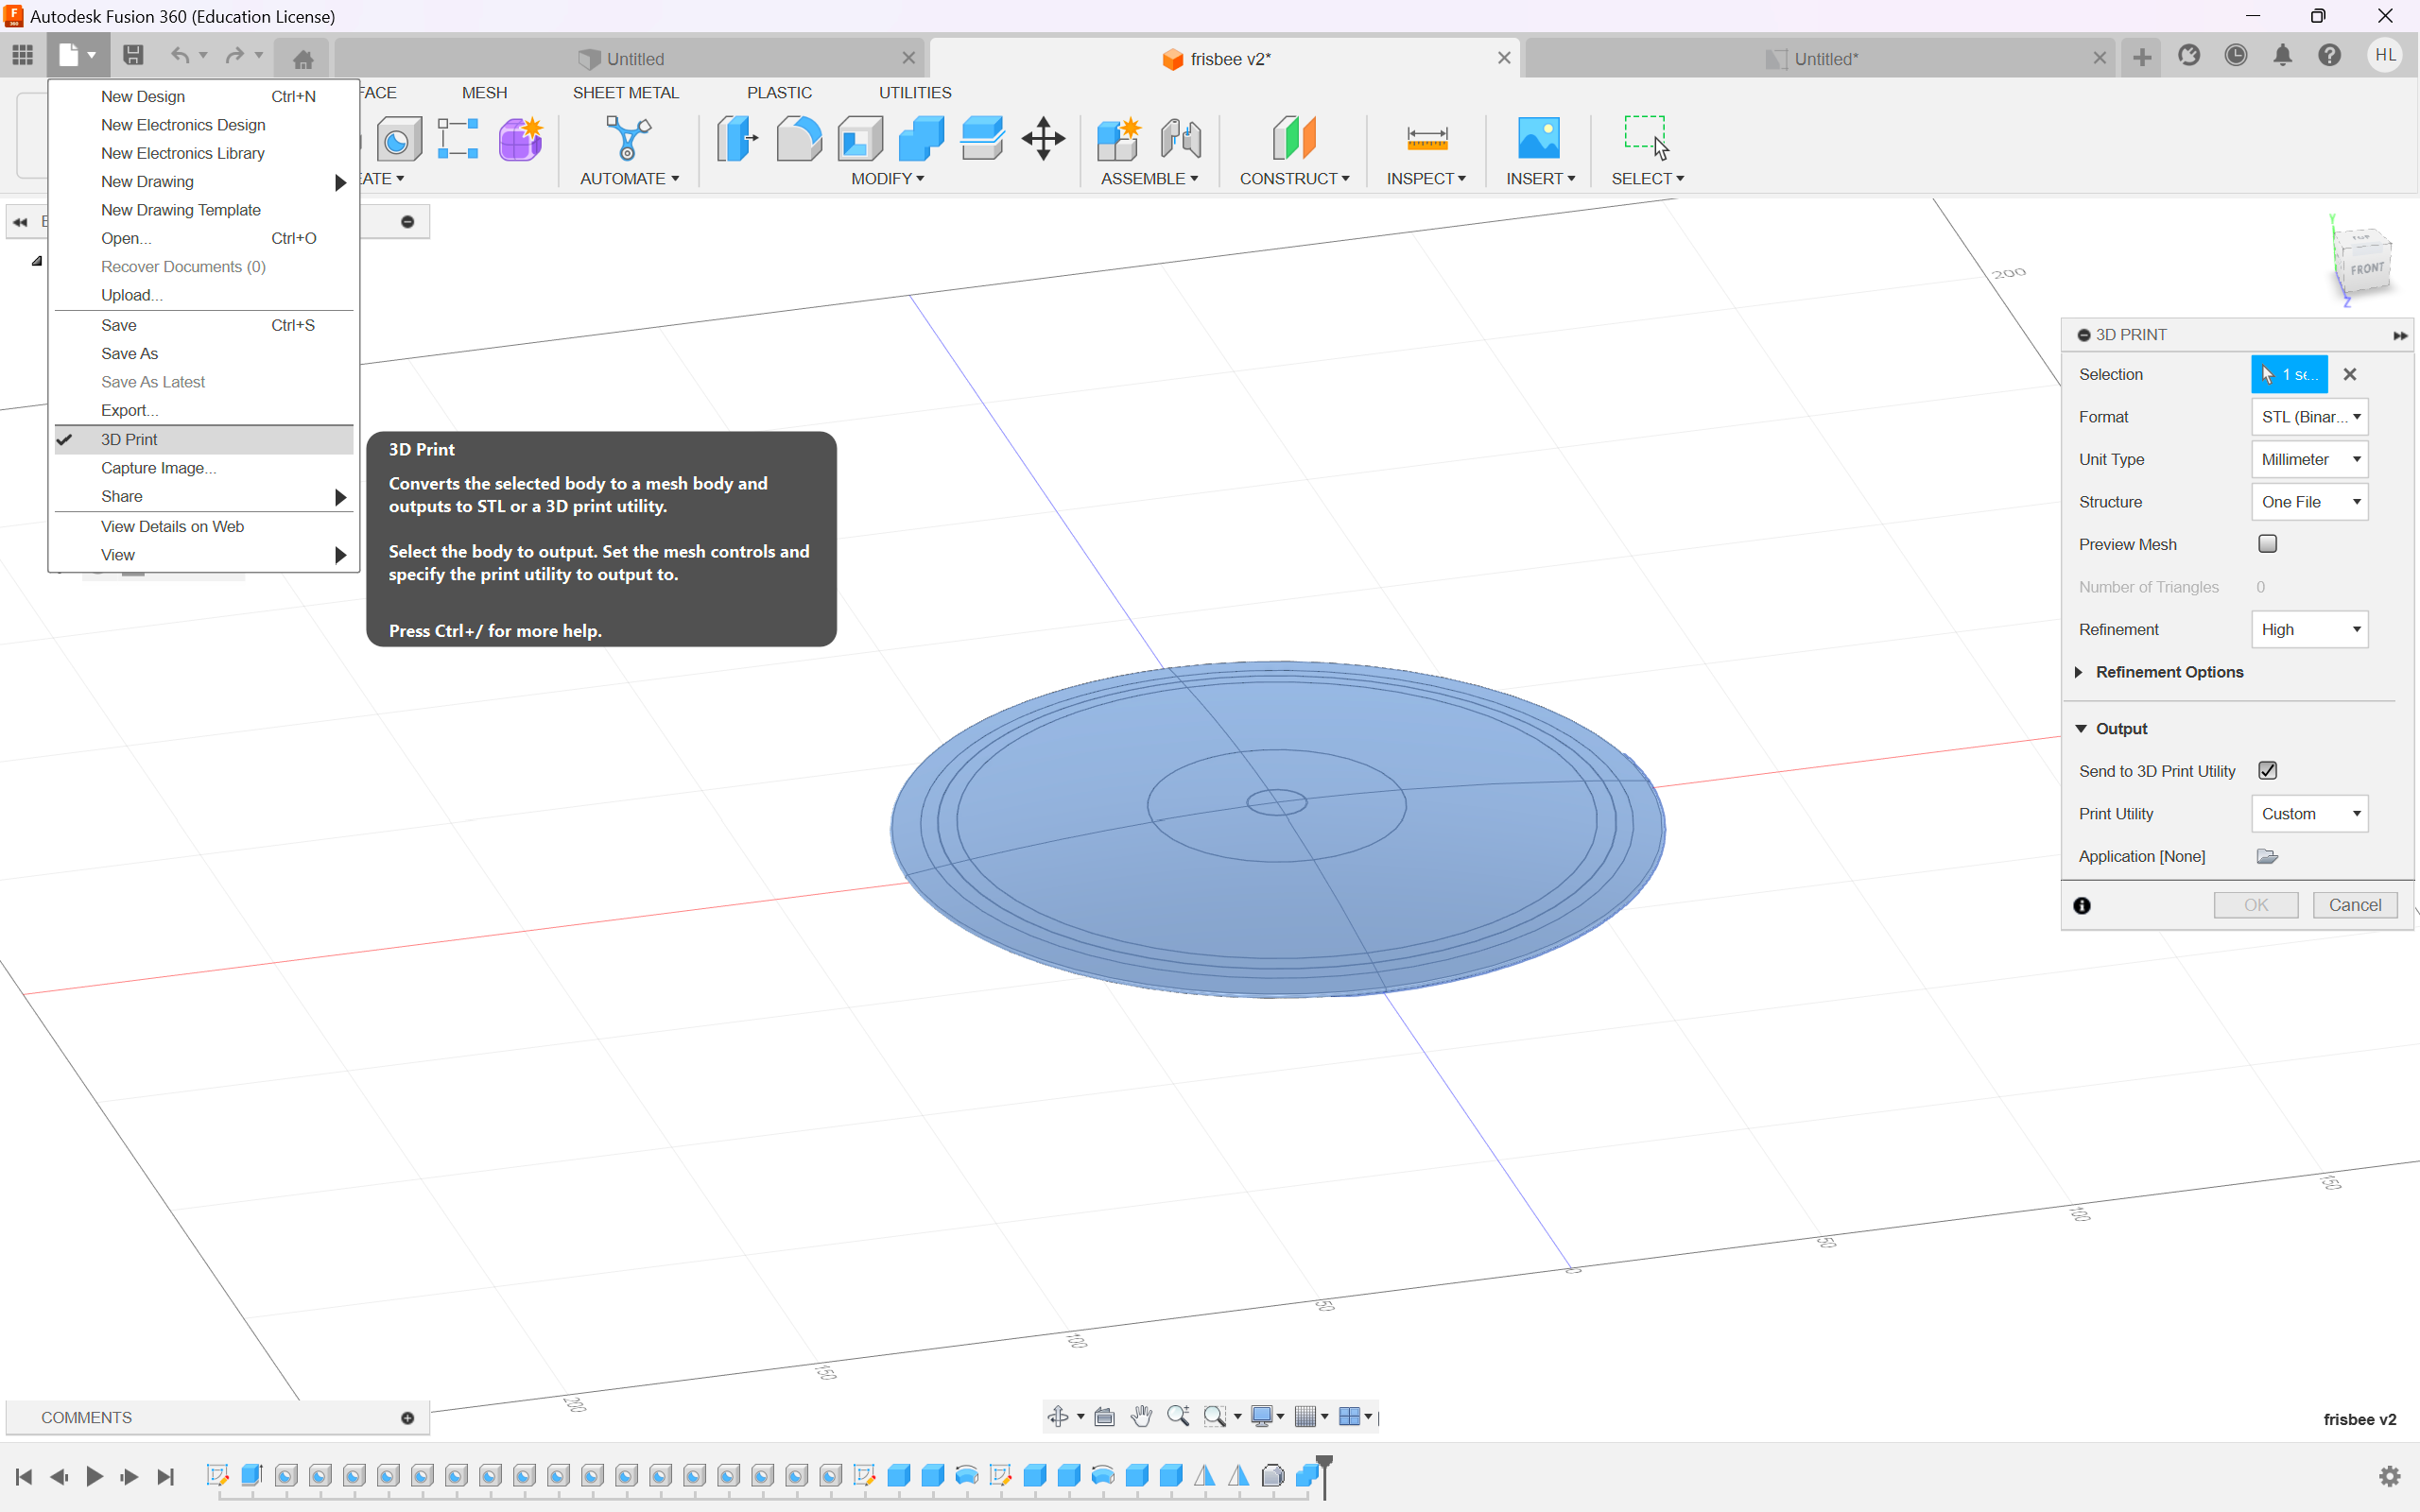The image size is (2420, 1512).
Task: Switch to the Untitled design tab
Action: tap(637, 58)
